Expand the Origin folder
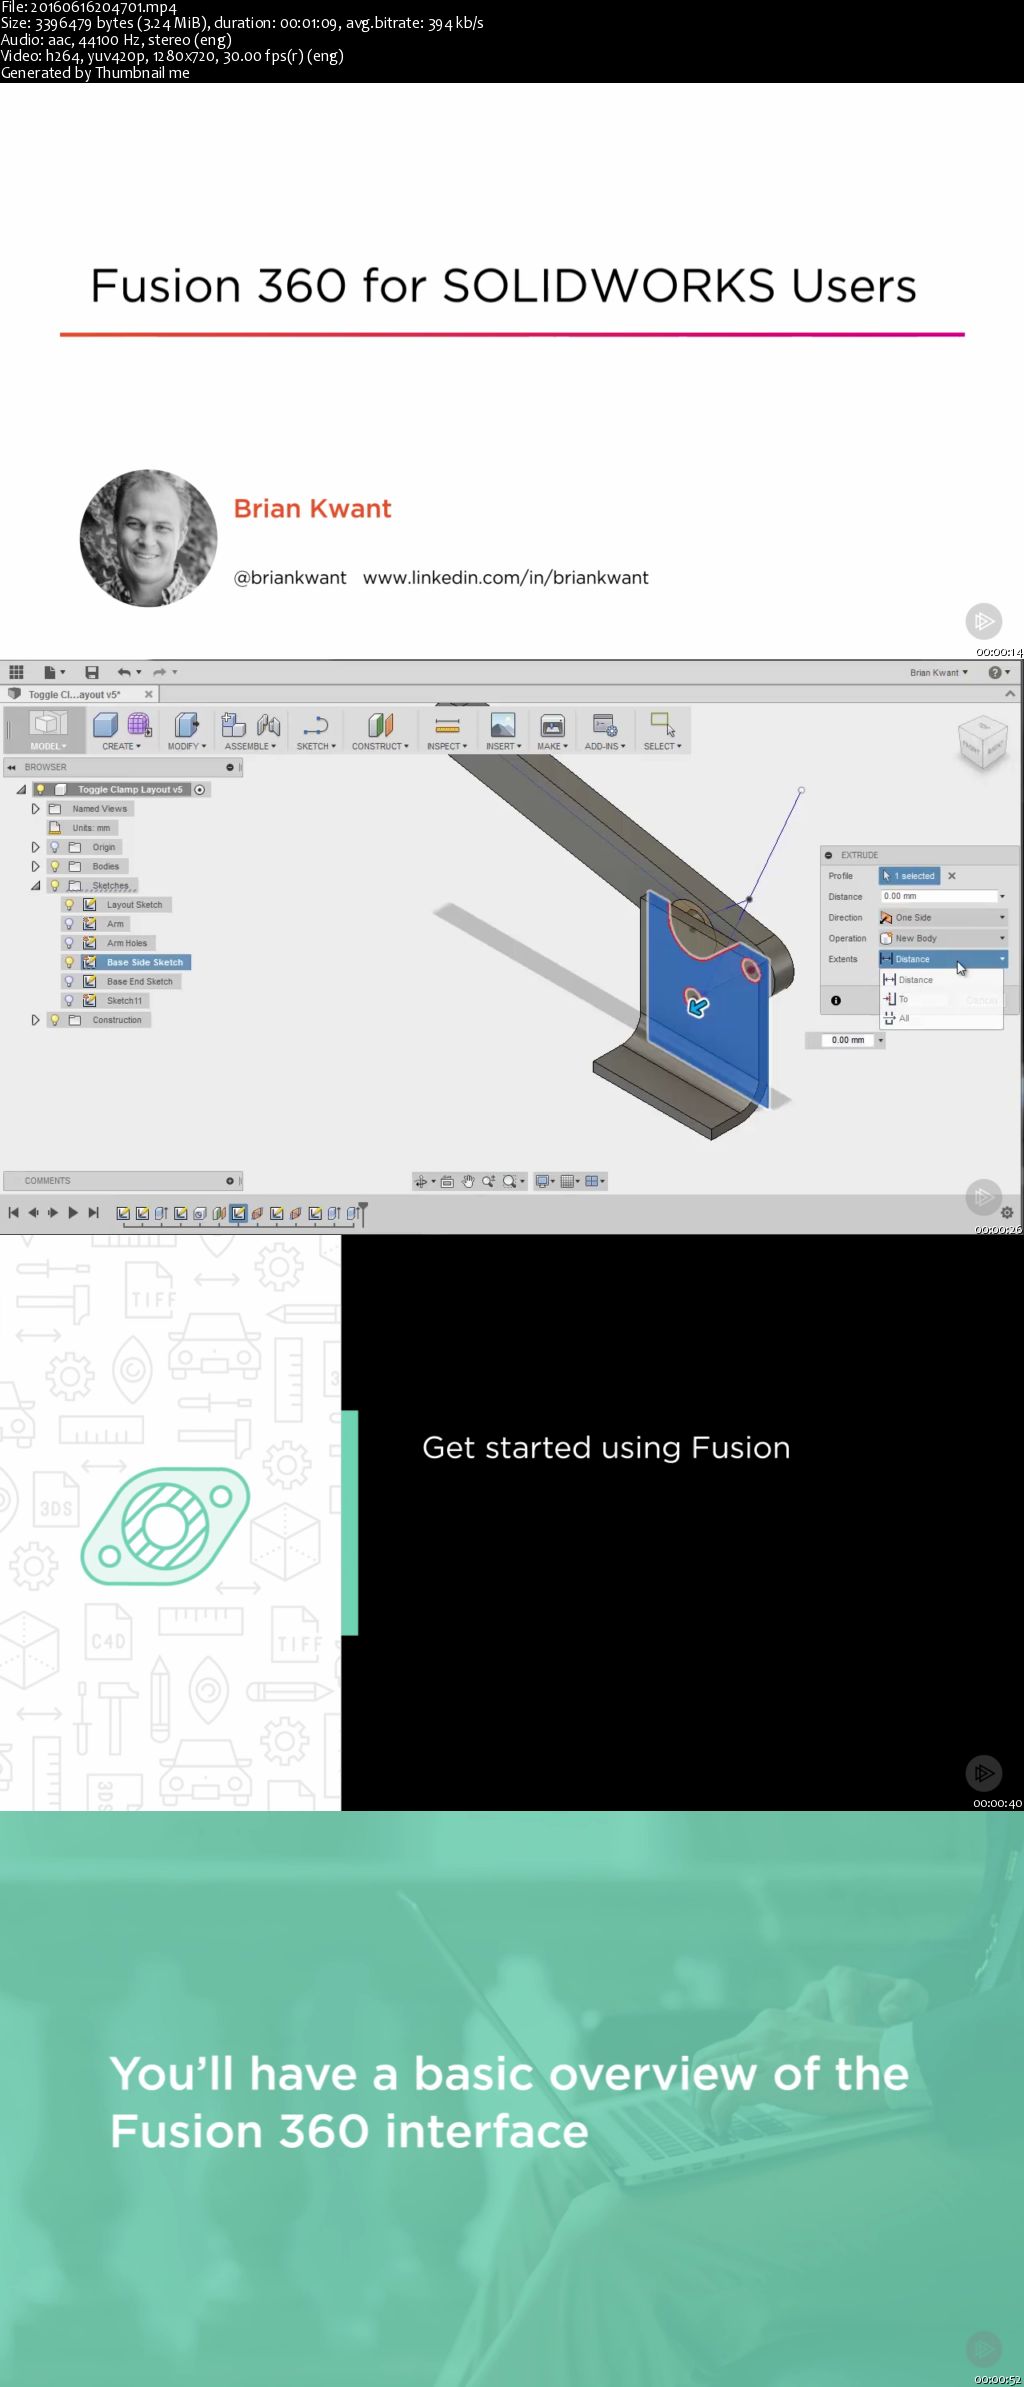This screenshot has height=2387, width=1024. tap(36, 847)
